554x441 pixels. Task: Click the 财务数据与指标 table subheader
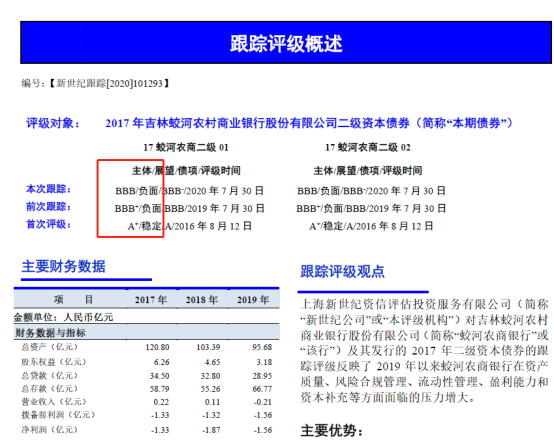(50, 333)
